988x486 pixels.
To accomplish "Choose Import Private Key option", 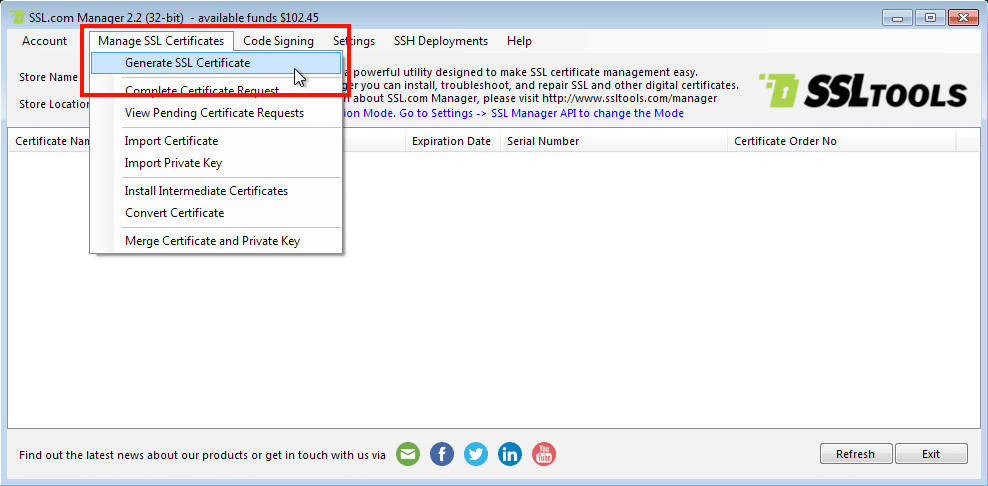I will [173, 163].
